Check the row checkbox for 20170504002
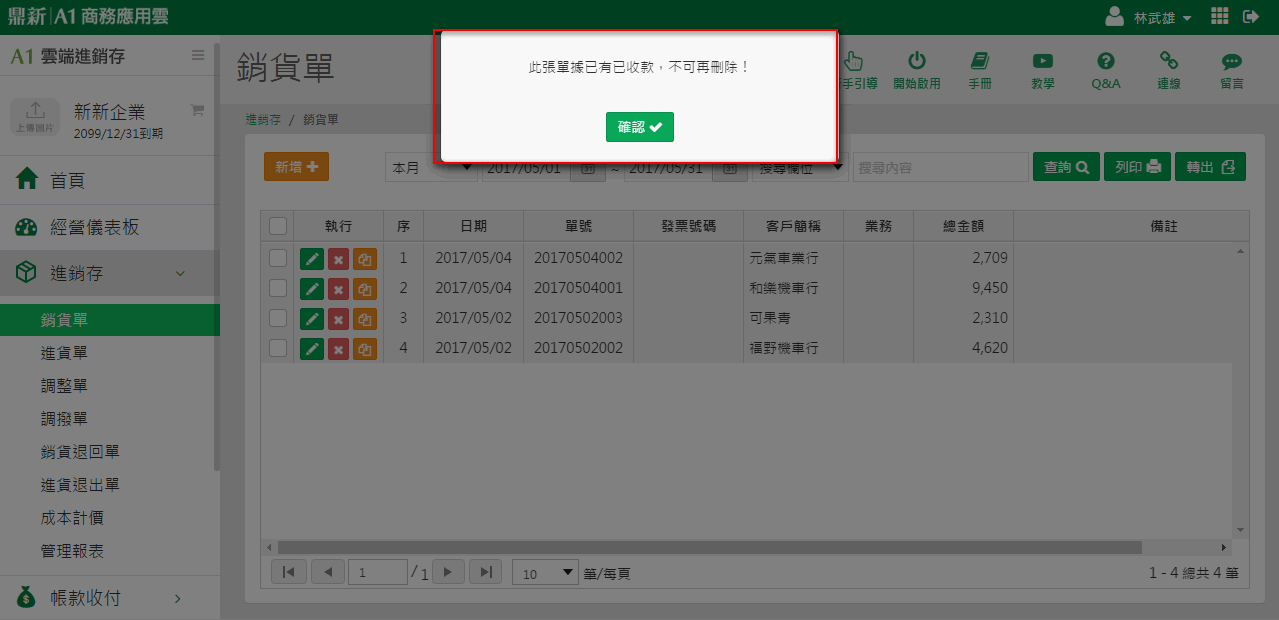The image size is (1279, 620). (278, 258)
